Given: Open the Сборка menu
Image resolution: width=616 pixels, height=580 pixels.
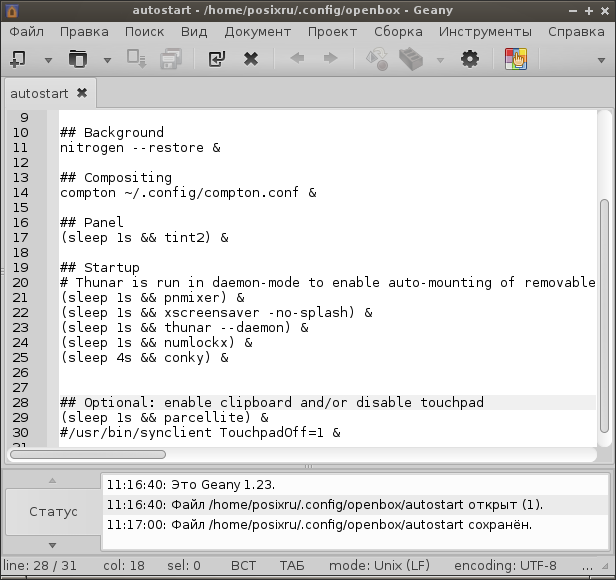Looking at the screenshot, I should click(398, 32).
